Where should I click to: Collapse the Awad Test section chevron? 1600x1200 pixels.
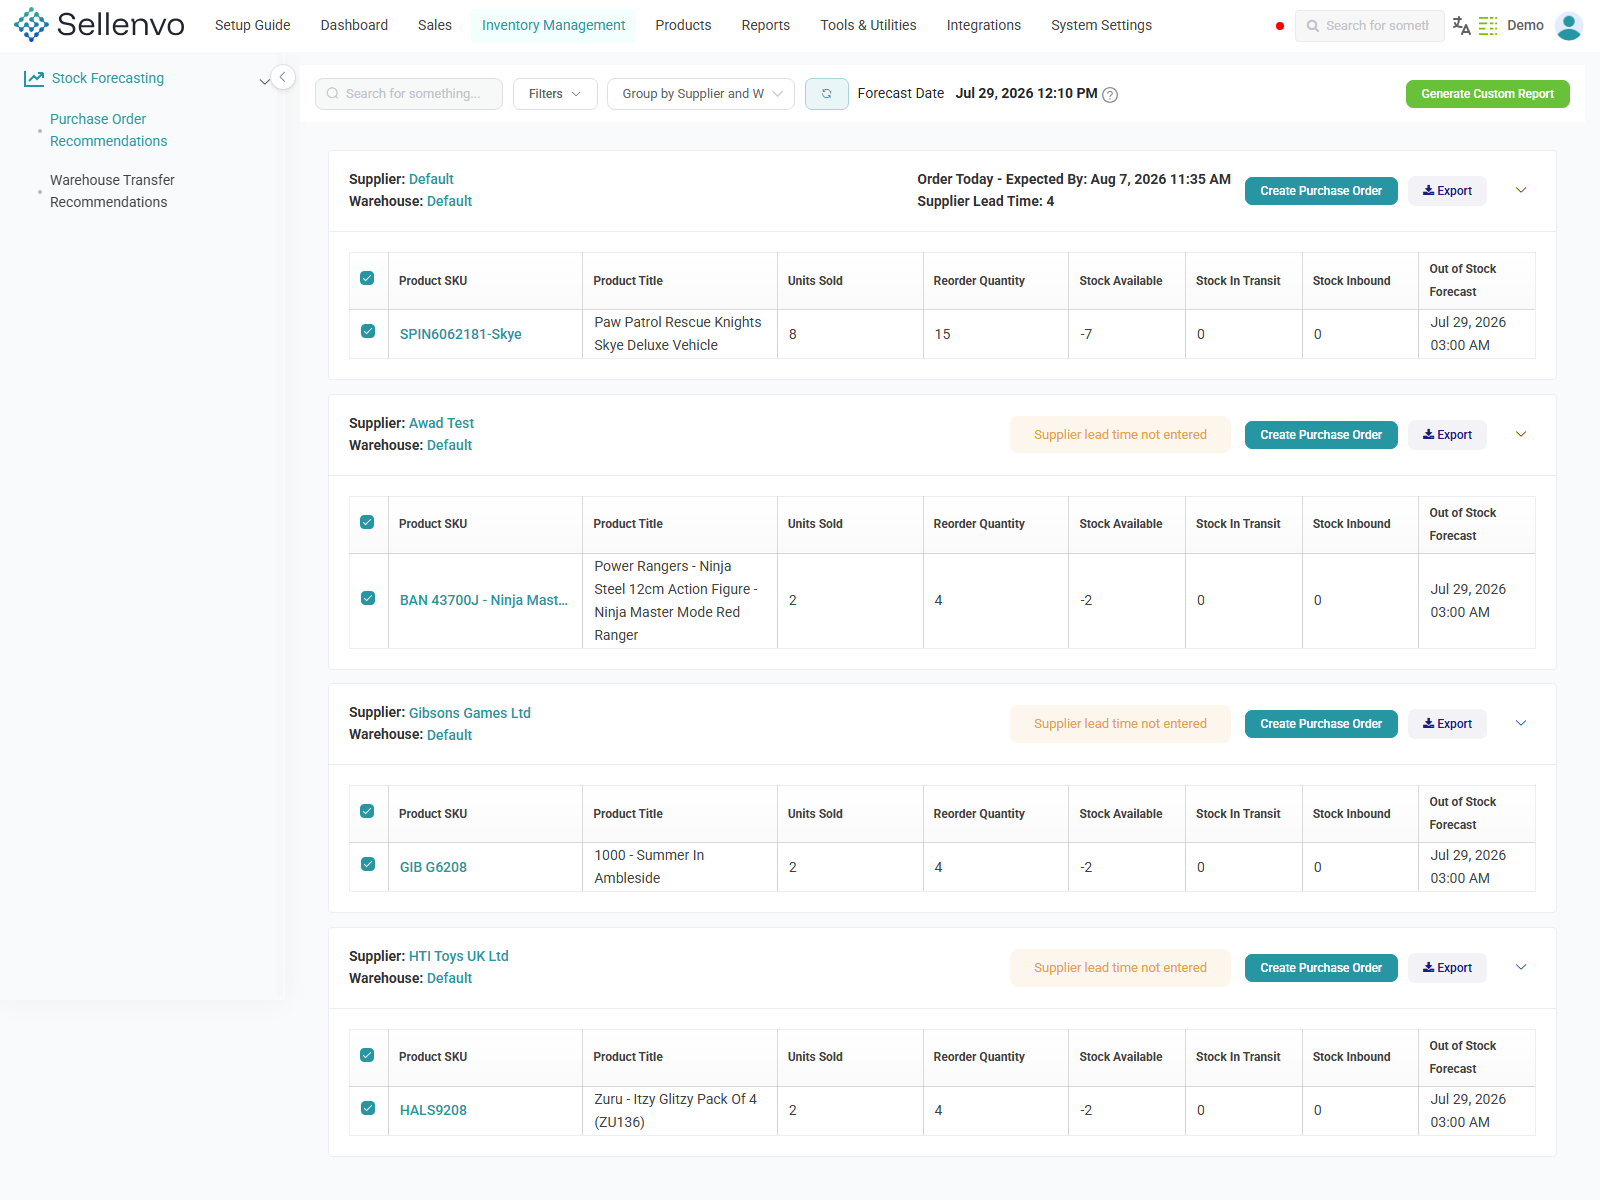[x=1521, y=435]
